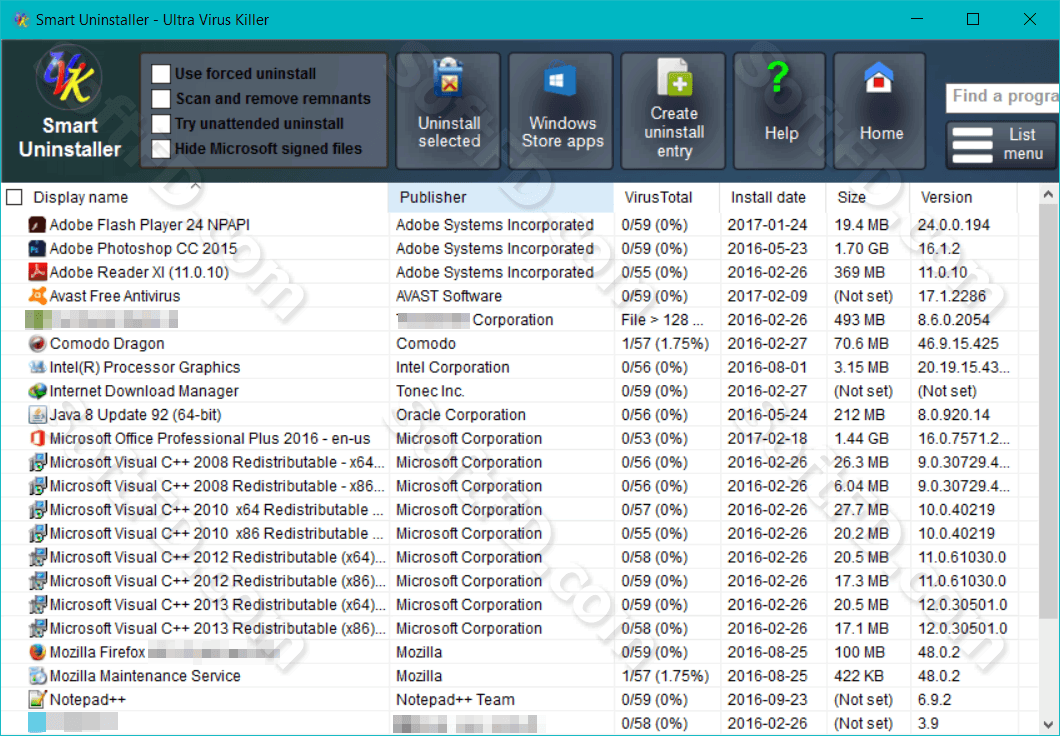The height and width of the screenshot is (736, 1060).
Task: Click the Java 8 Update 92 icon
Action: (37, 414)
